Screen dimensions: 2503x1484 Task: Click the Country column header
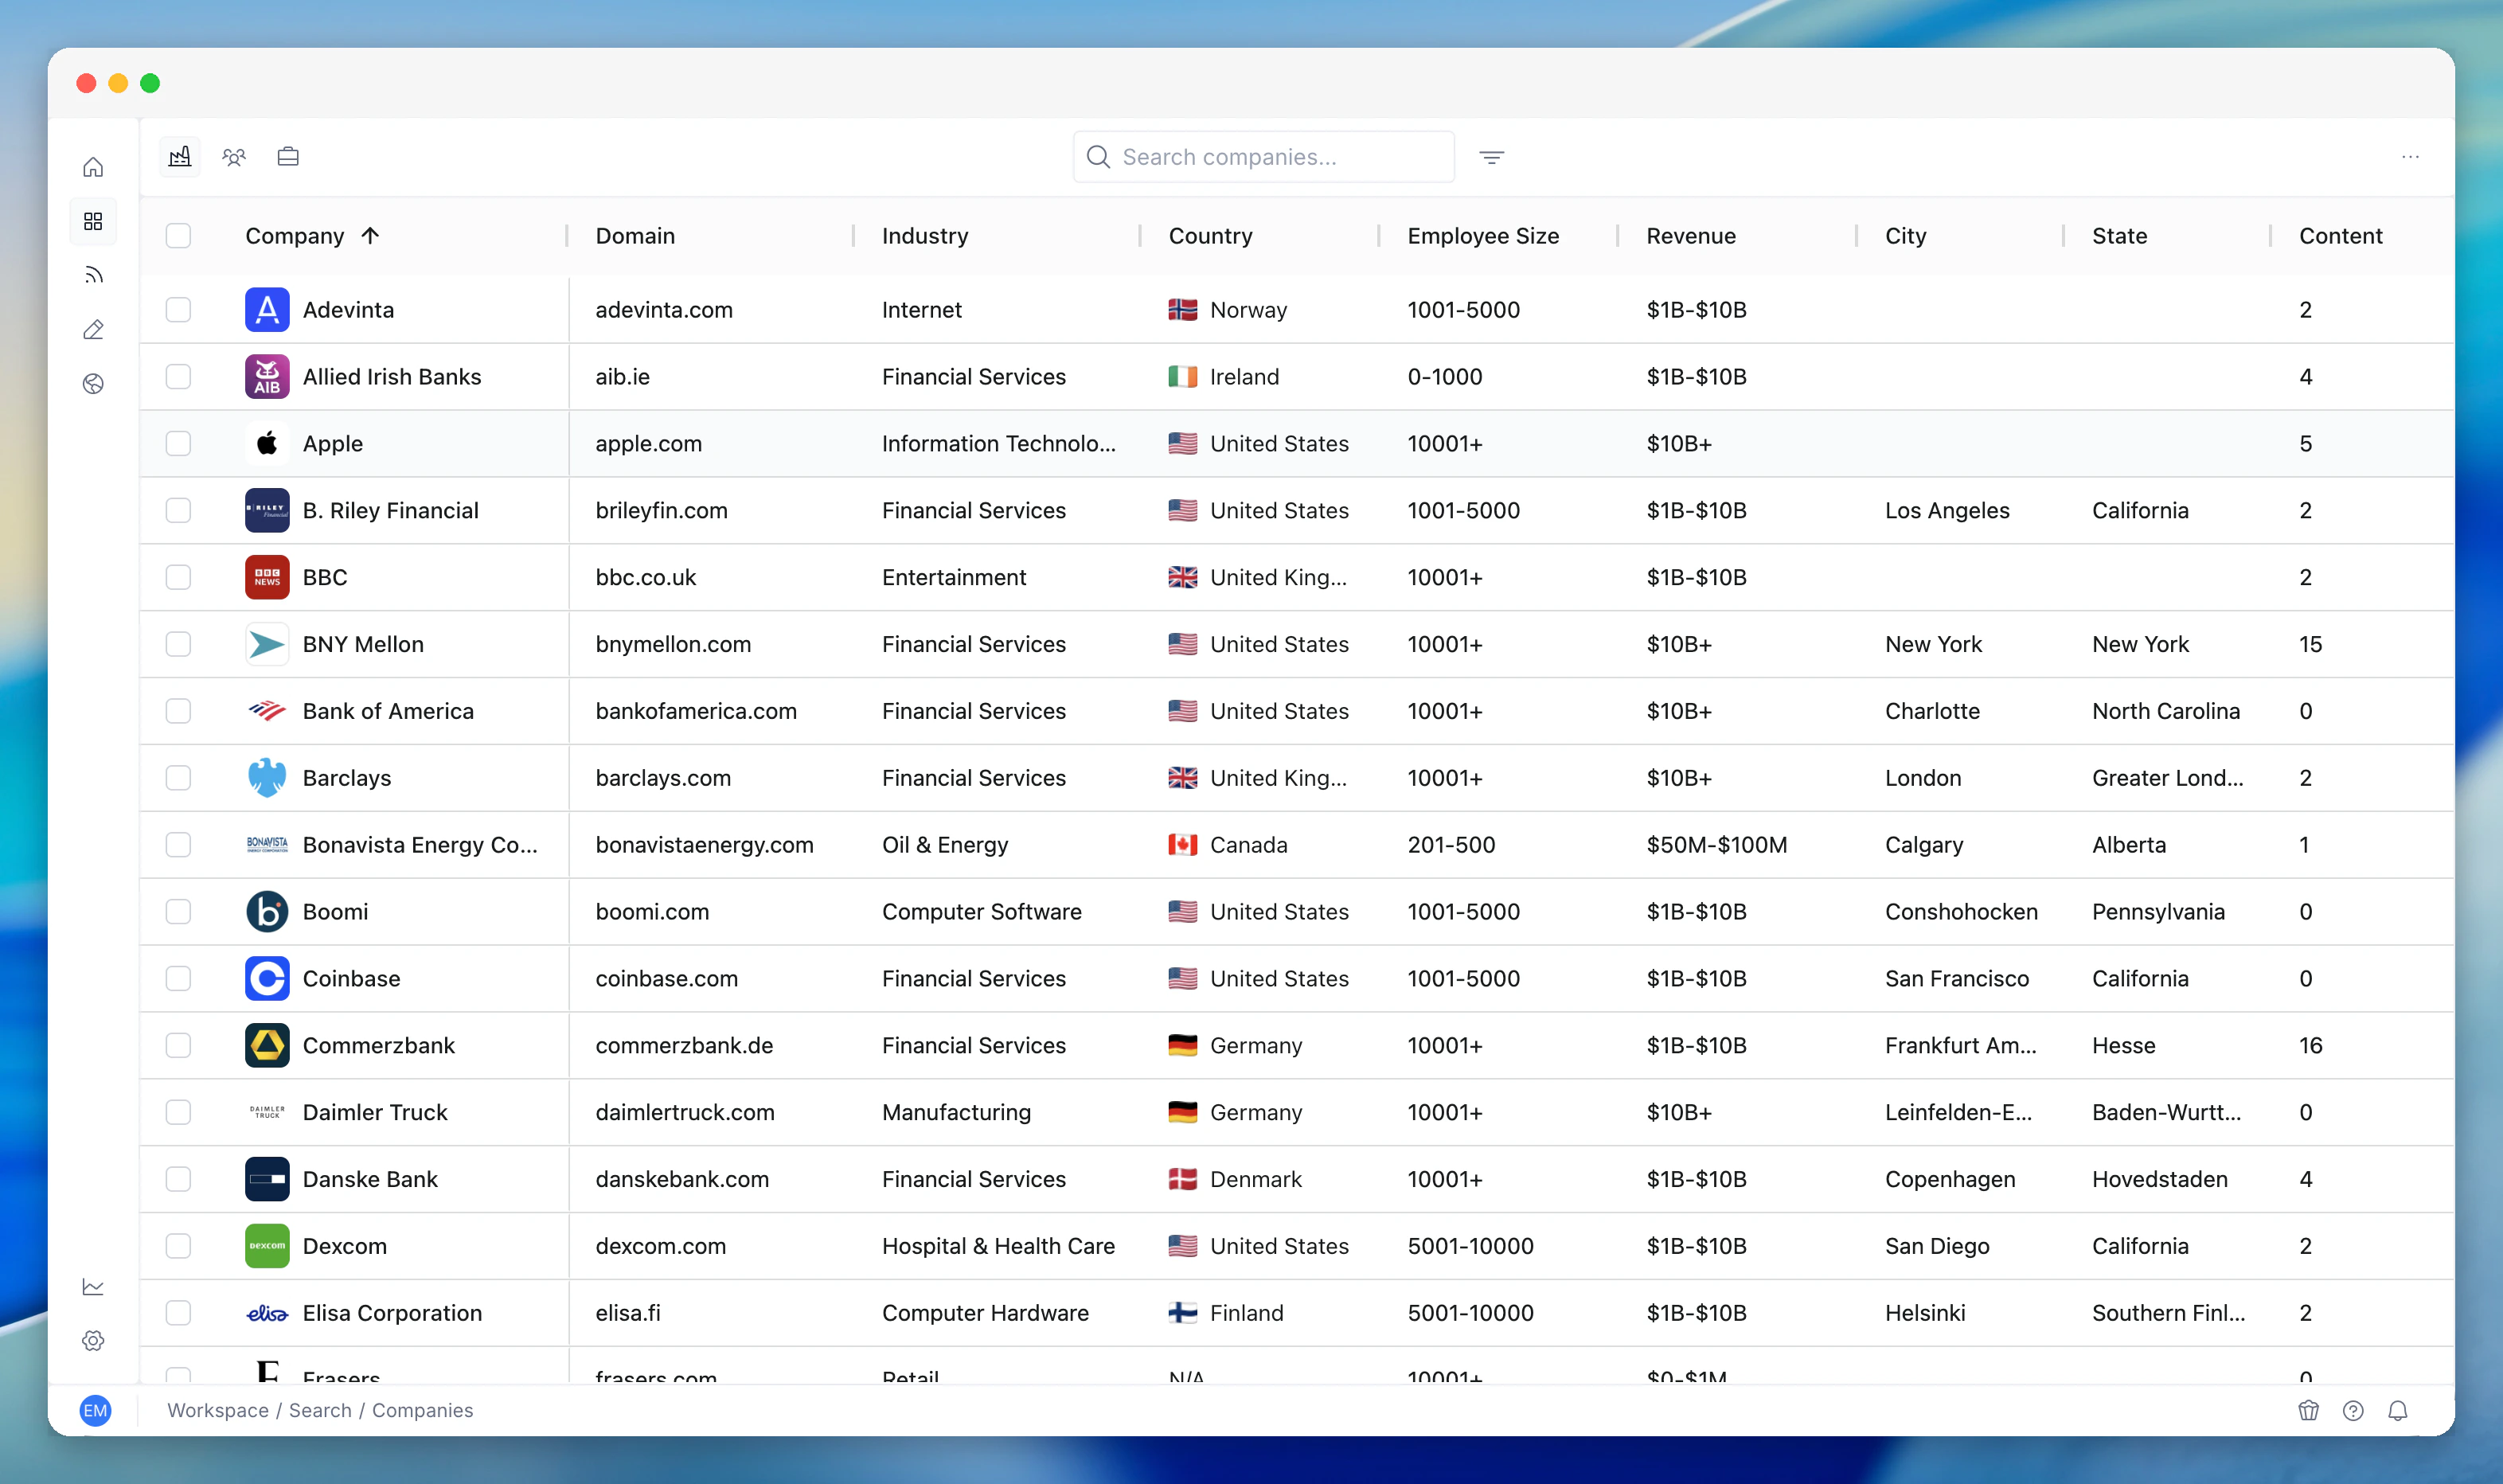pos(1210,236)
